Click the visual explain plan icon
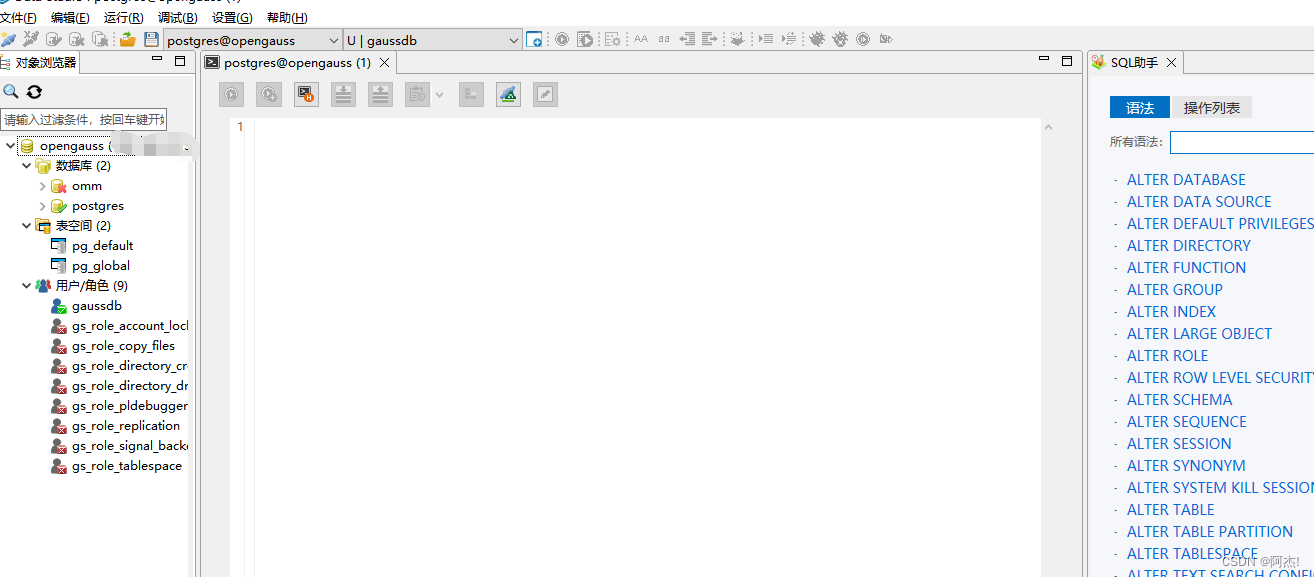Viewport: 1314px width, 577px height. click(x=508, y=95)
